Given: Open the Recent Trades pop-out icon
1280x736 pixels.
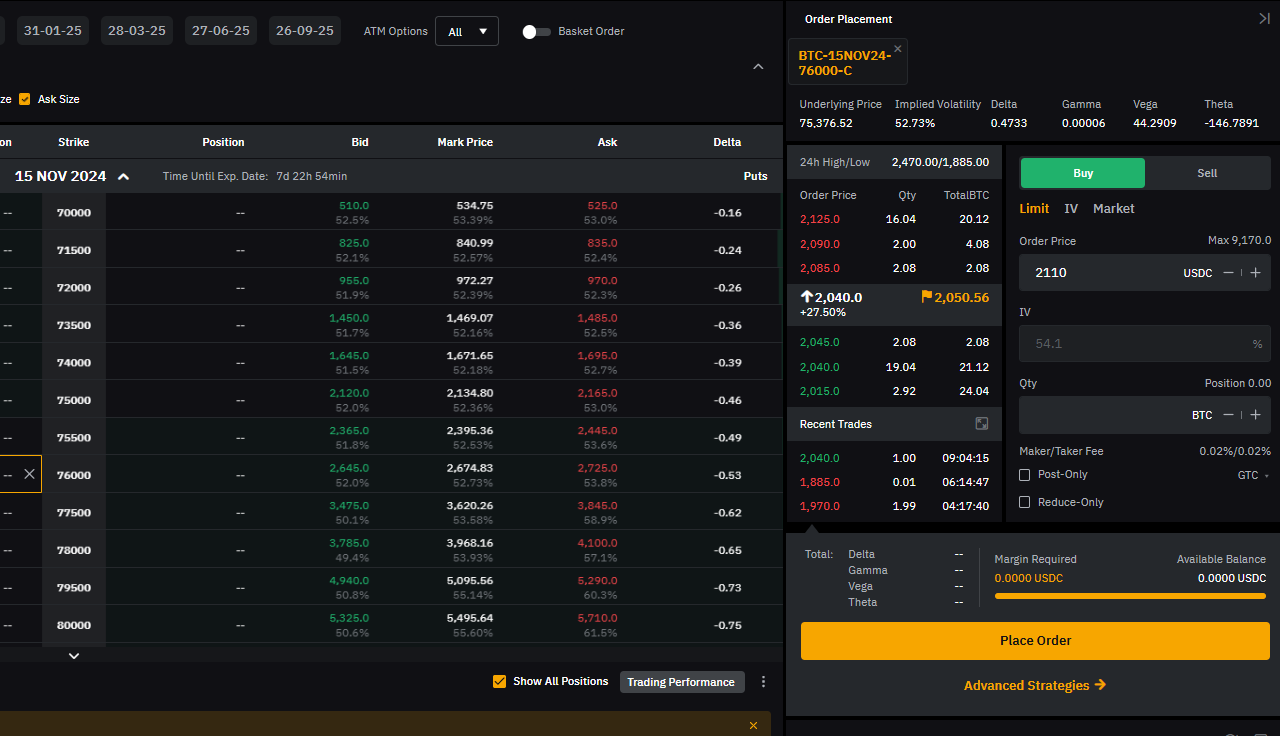Looking at the screenshot, I should pos(982,423).
